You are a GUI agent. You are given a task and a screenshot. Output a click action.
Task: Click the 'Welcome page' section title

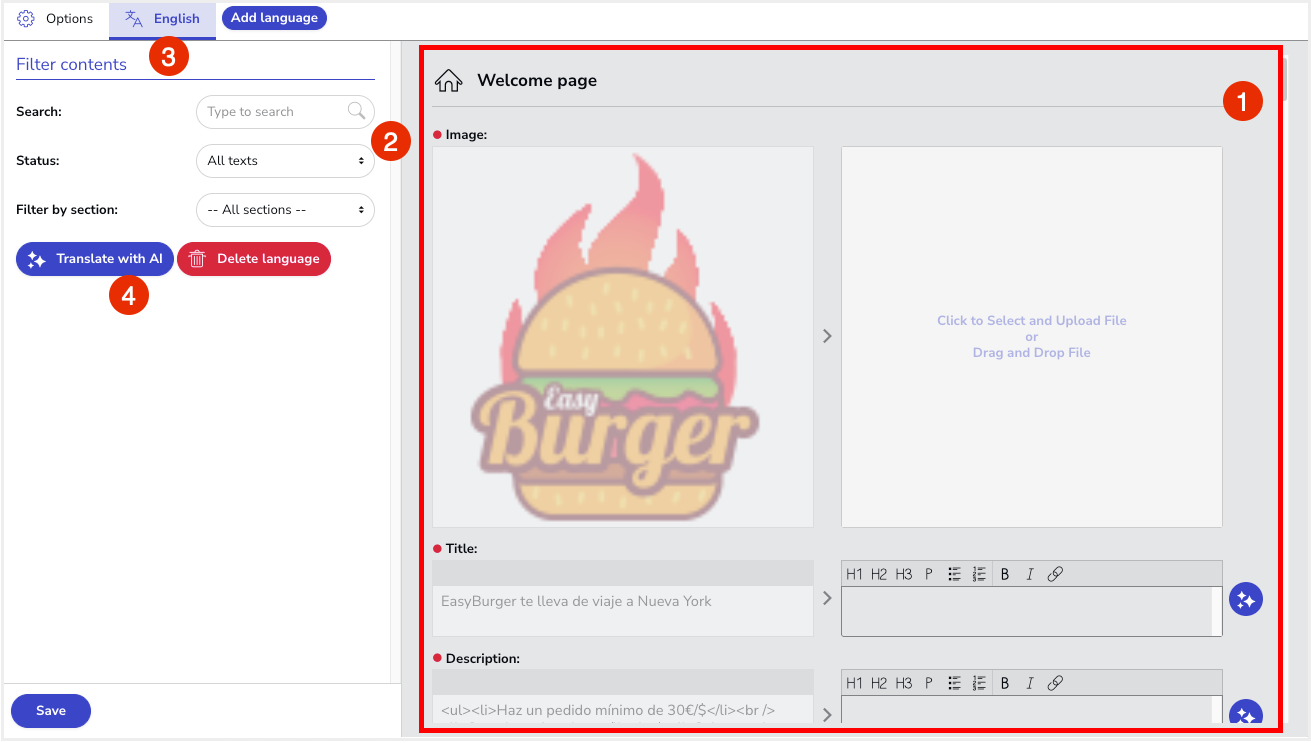pos(537,80)
